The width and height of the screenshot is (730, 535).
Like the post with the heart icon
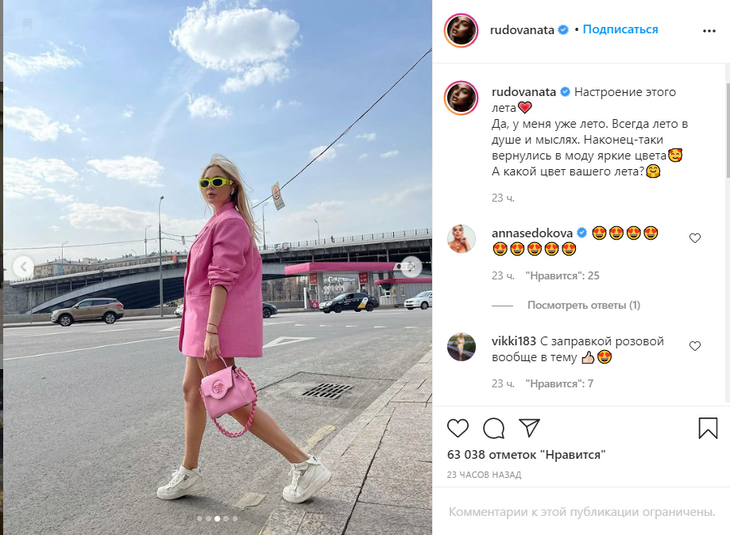click(x=458, y=428)
